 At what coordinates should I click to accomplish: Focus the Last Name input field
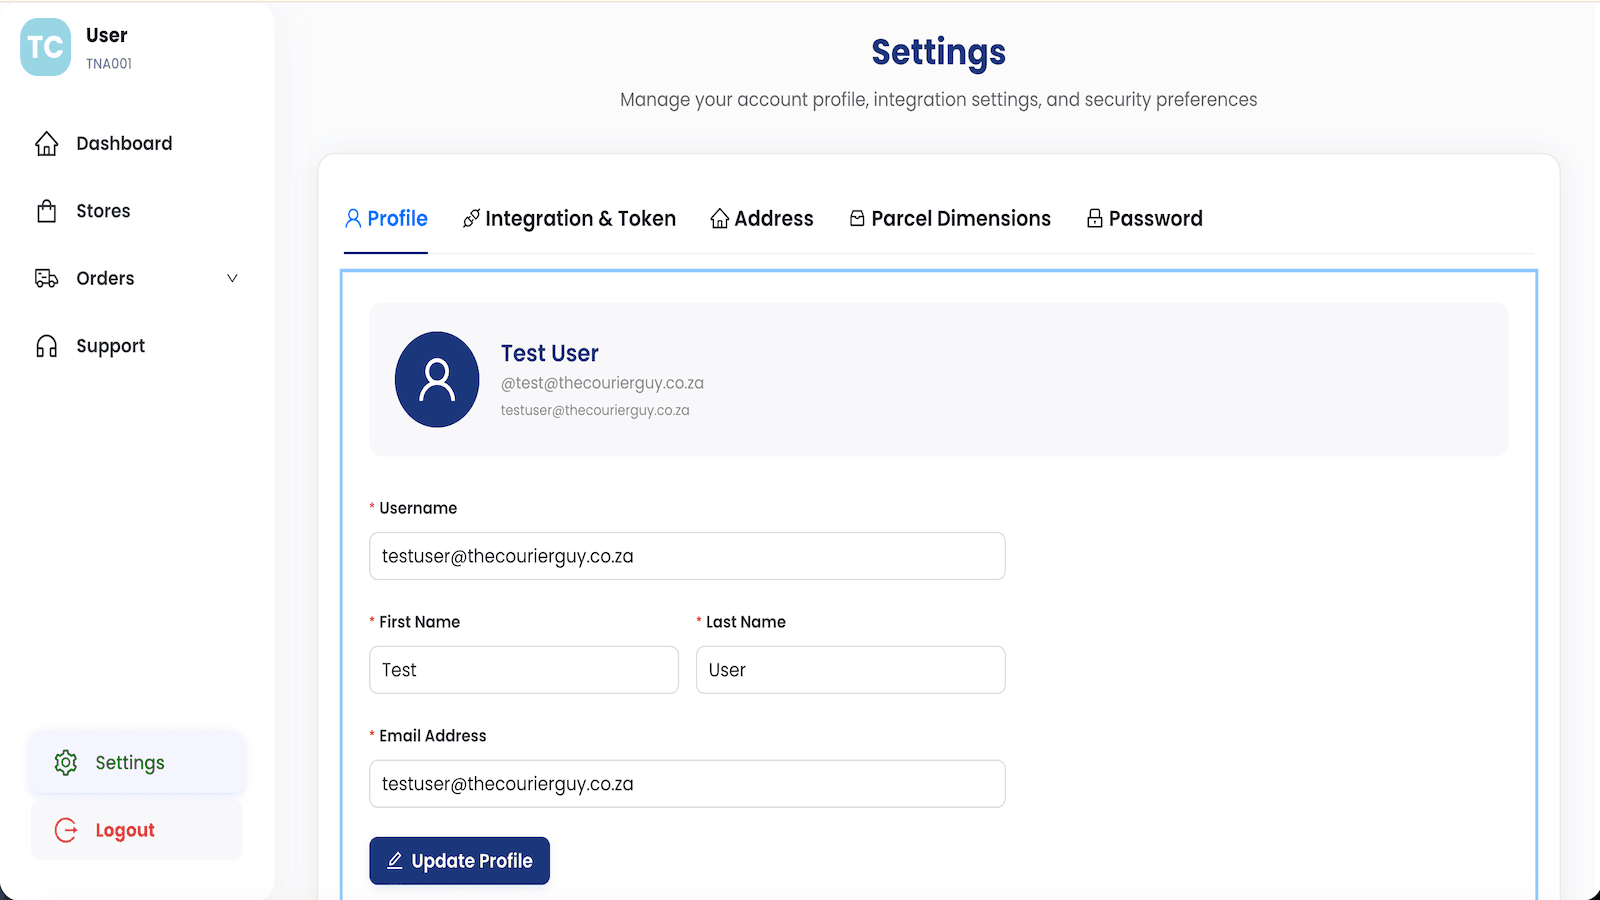[x=851, y=670]
